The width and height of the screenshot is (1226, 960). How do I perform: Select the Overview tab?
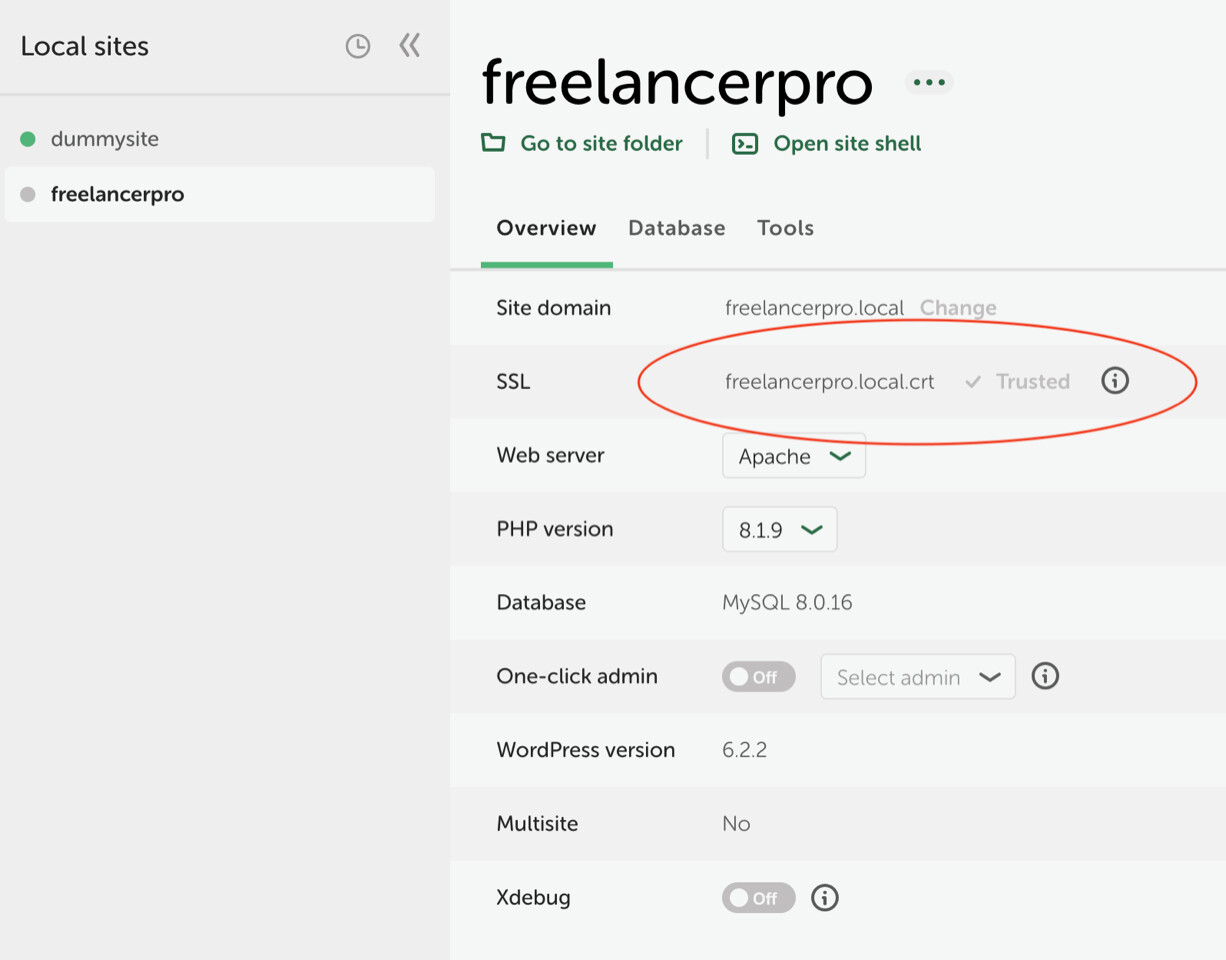(x=547, y=228)
